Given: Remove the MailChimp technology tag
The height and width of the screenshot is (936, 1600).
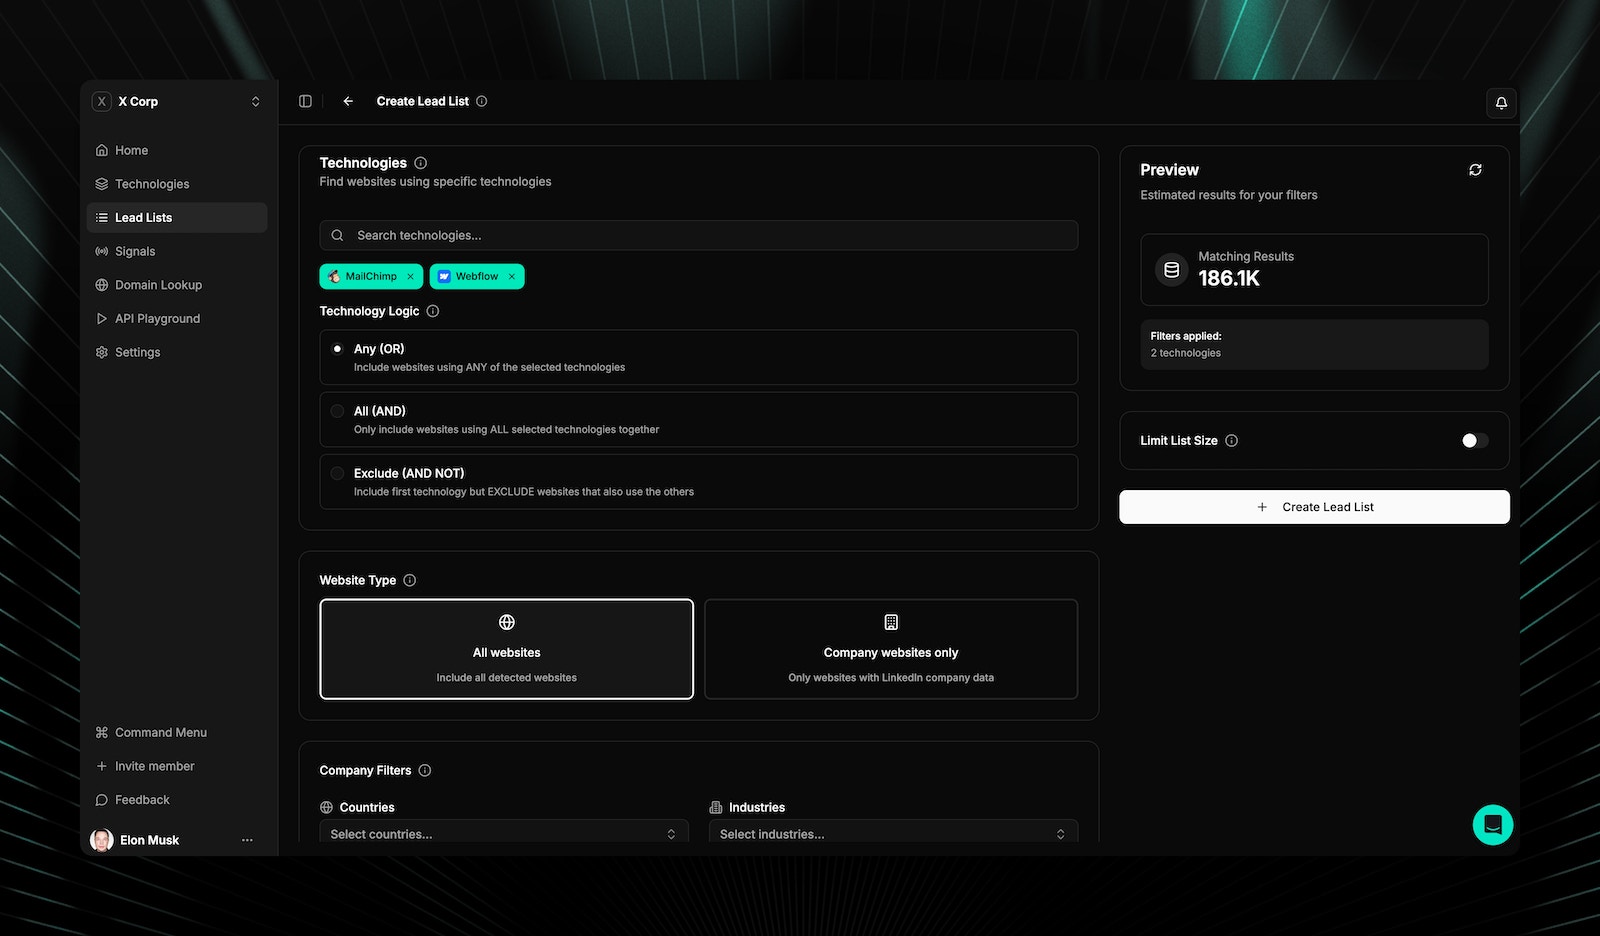Looking at the screenshot, I should pos(410,276).
